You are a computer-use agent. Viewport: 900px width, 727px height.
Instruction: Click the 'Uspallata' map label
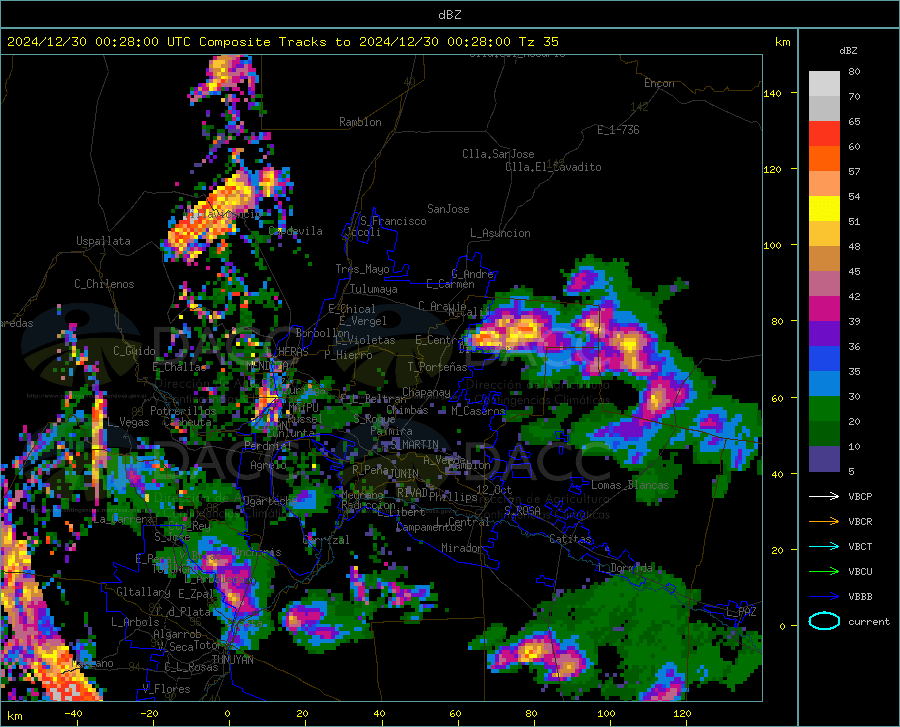coord(103,241)
